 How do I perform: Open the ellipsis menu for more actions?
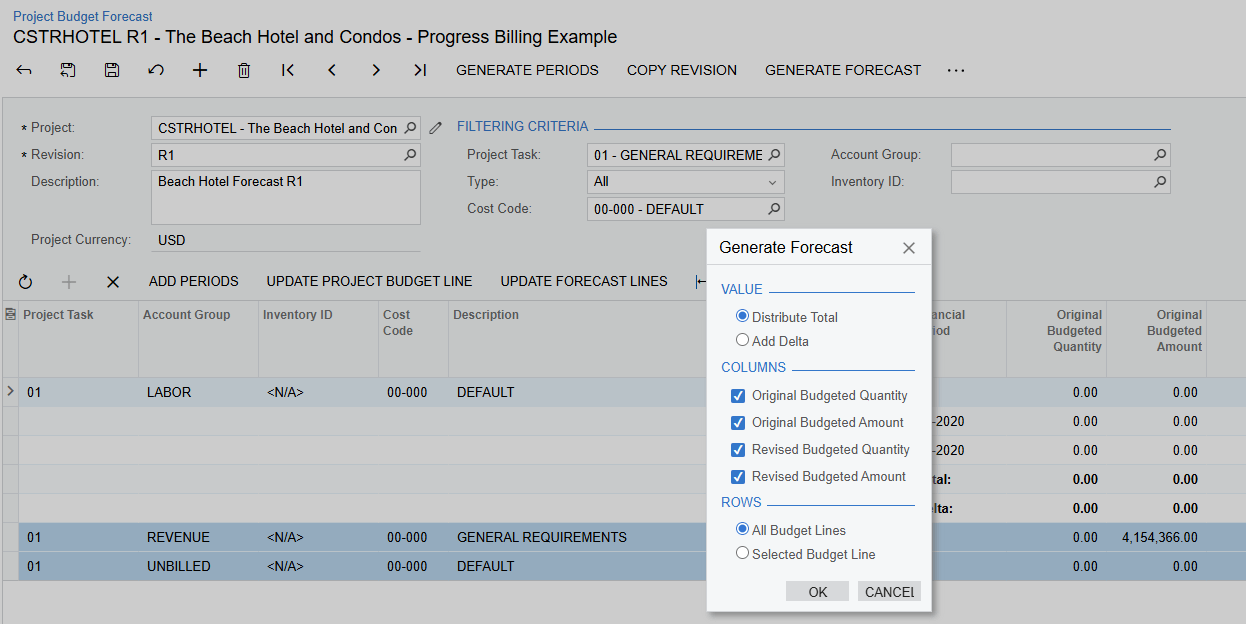point(956,70)
